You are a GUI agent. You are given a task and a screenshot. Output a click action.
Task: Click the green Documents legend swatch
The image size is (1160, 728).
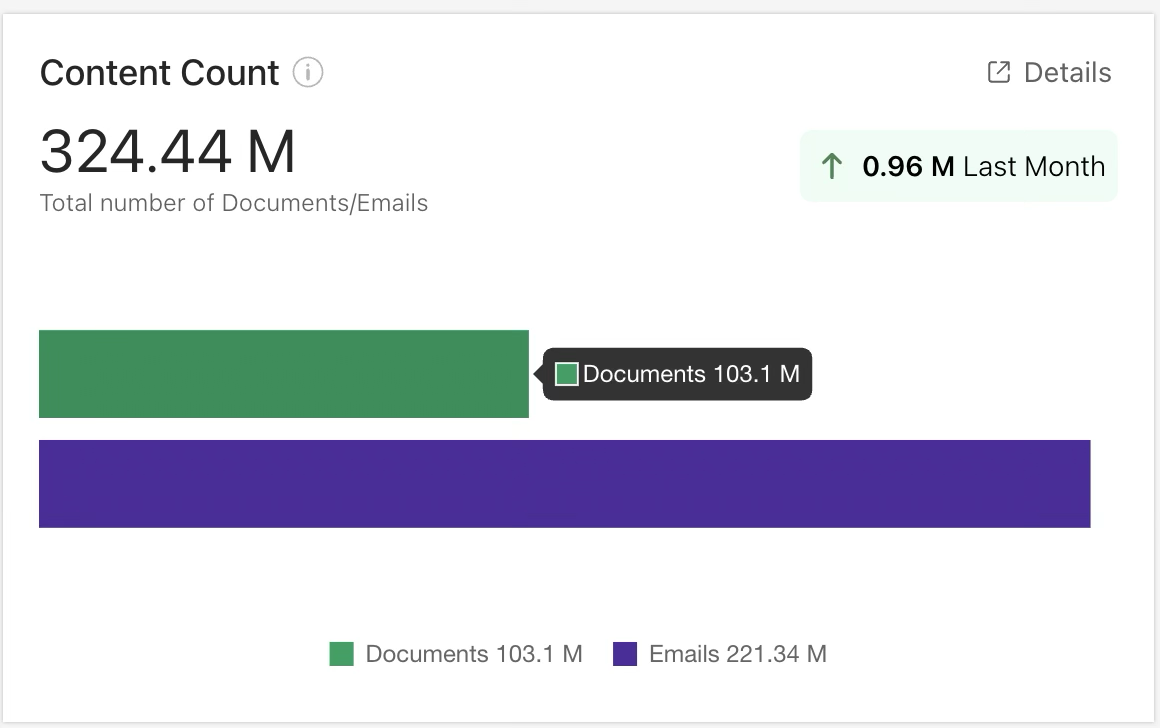(341, 654)
